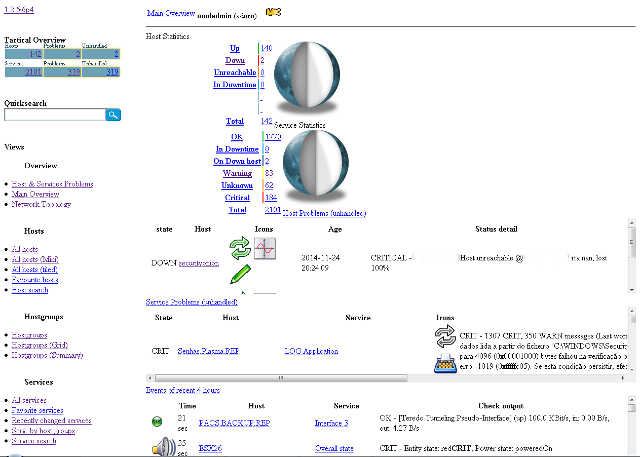
Task: Click the Quicksearch magnifier button
Action: [x=114, y=116]
